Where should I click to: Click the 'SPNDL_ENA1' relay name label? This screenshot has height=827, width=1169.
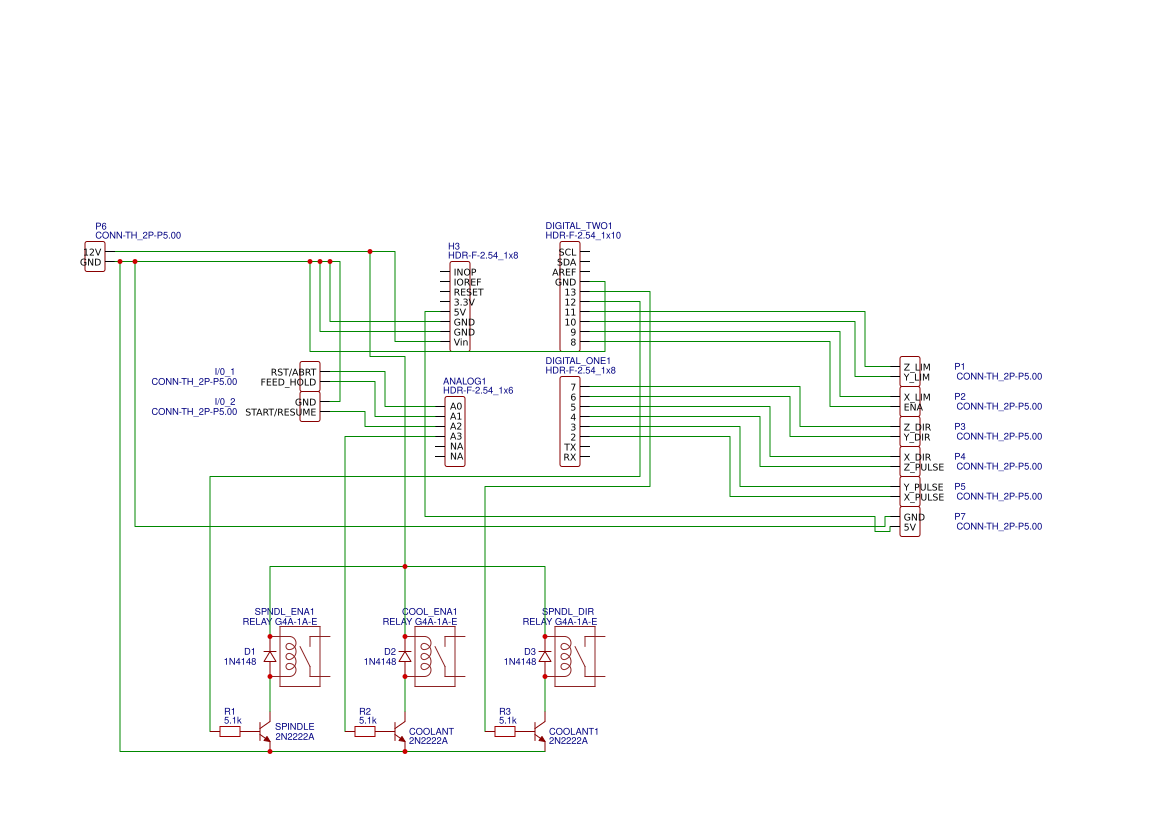click(284, 611)
